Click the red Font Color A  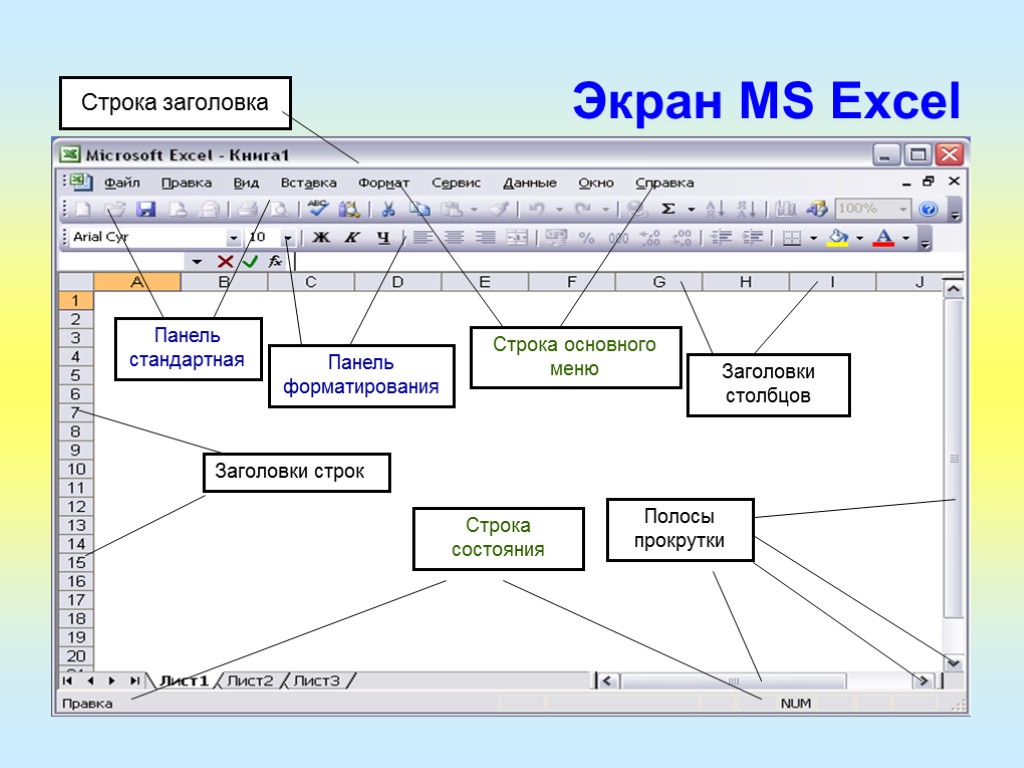884,238
